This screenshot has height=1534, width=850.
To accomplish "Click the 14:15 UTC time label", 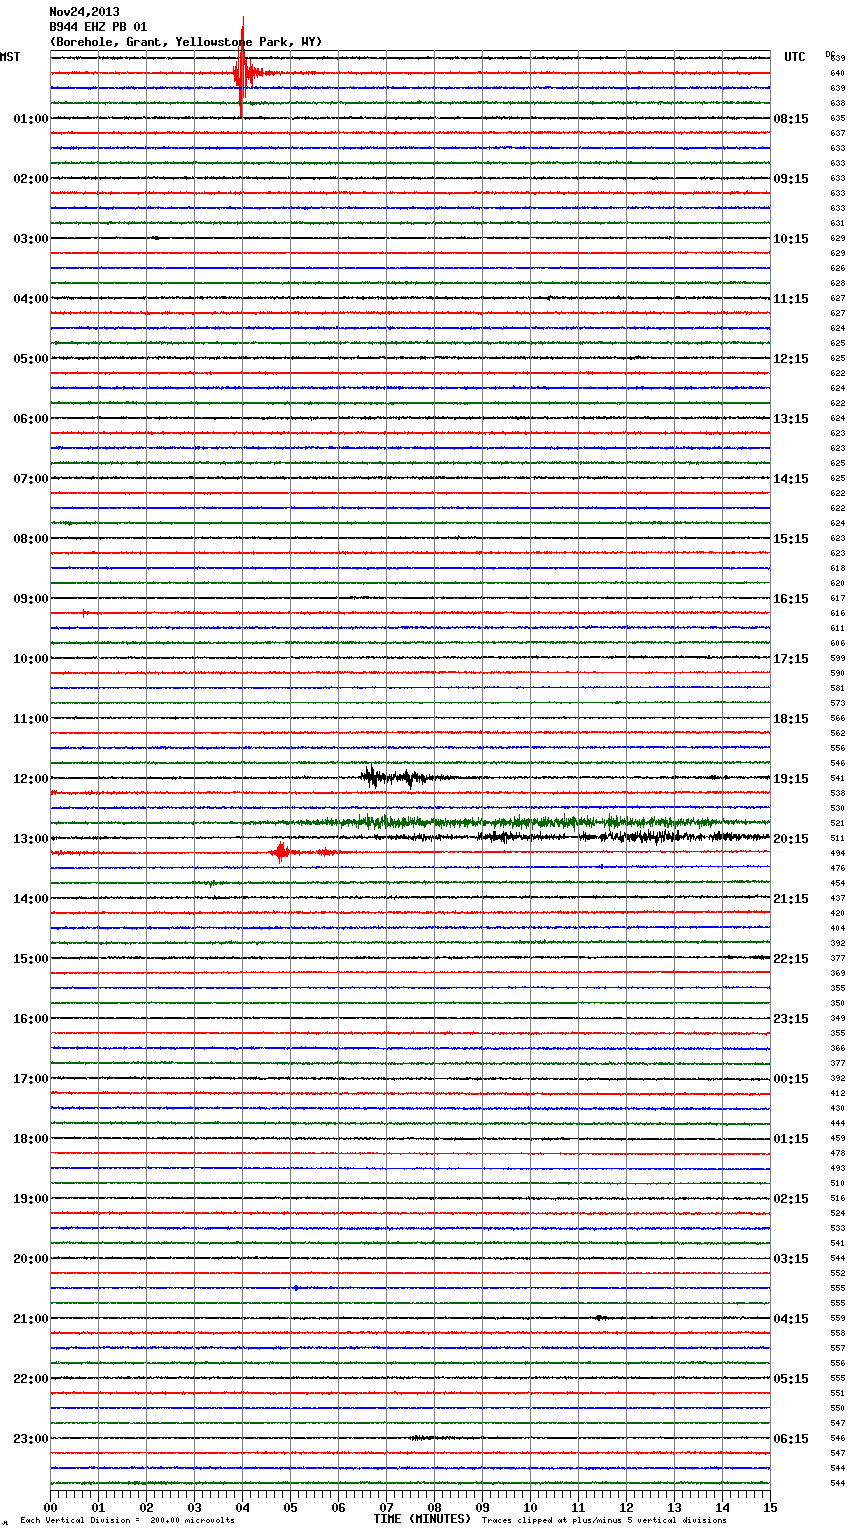I will [791, 479].
